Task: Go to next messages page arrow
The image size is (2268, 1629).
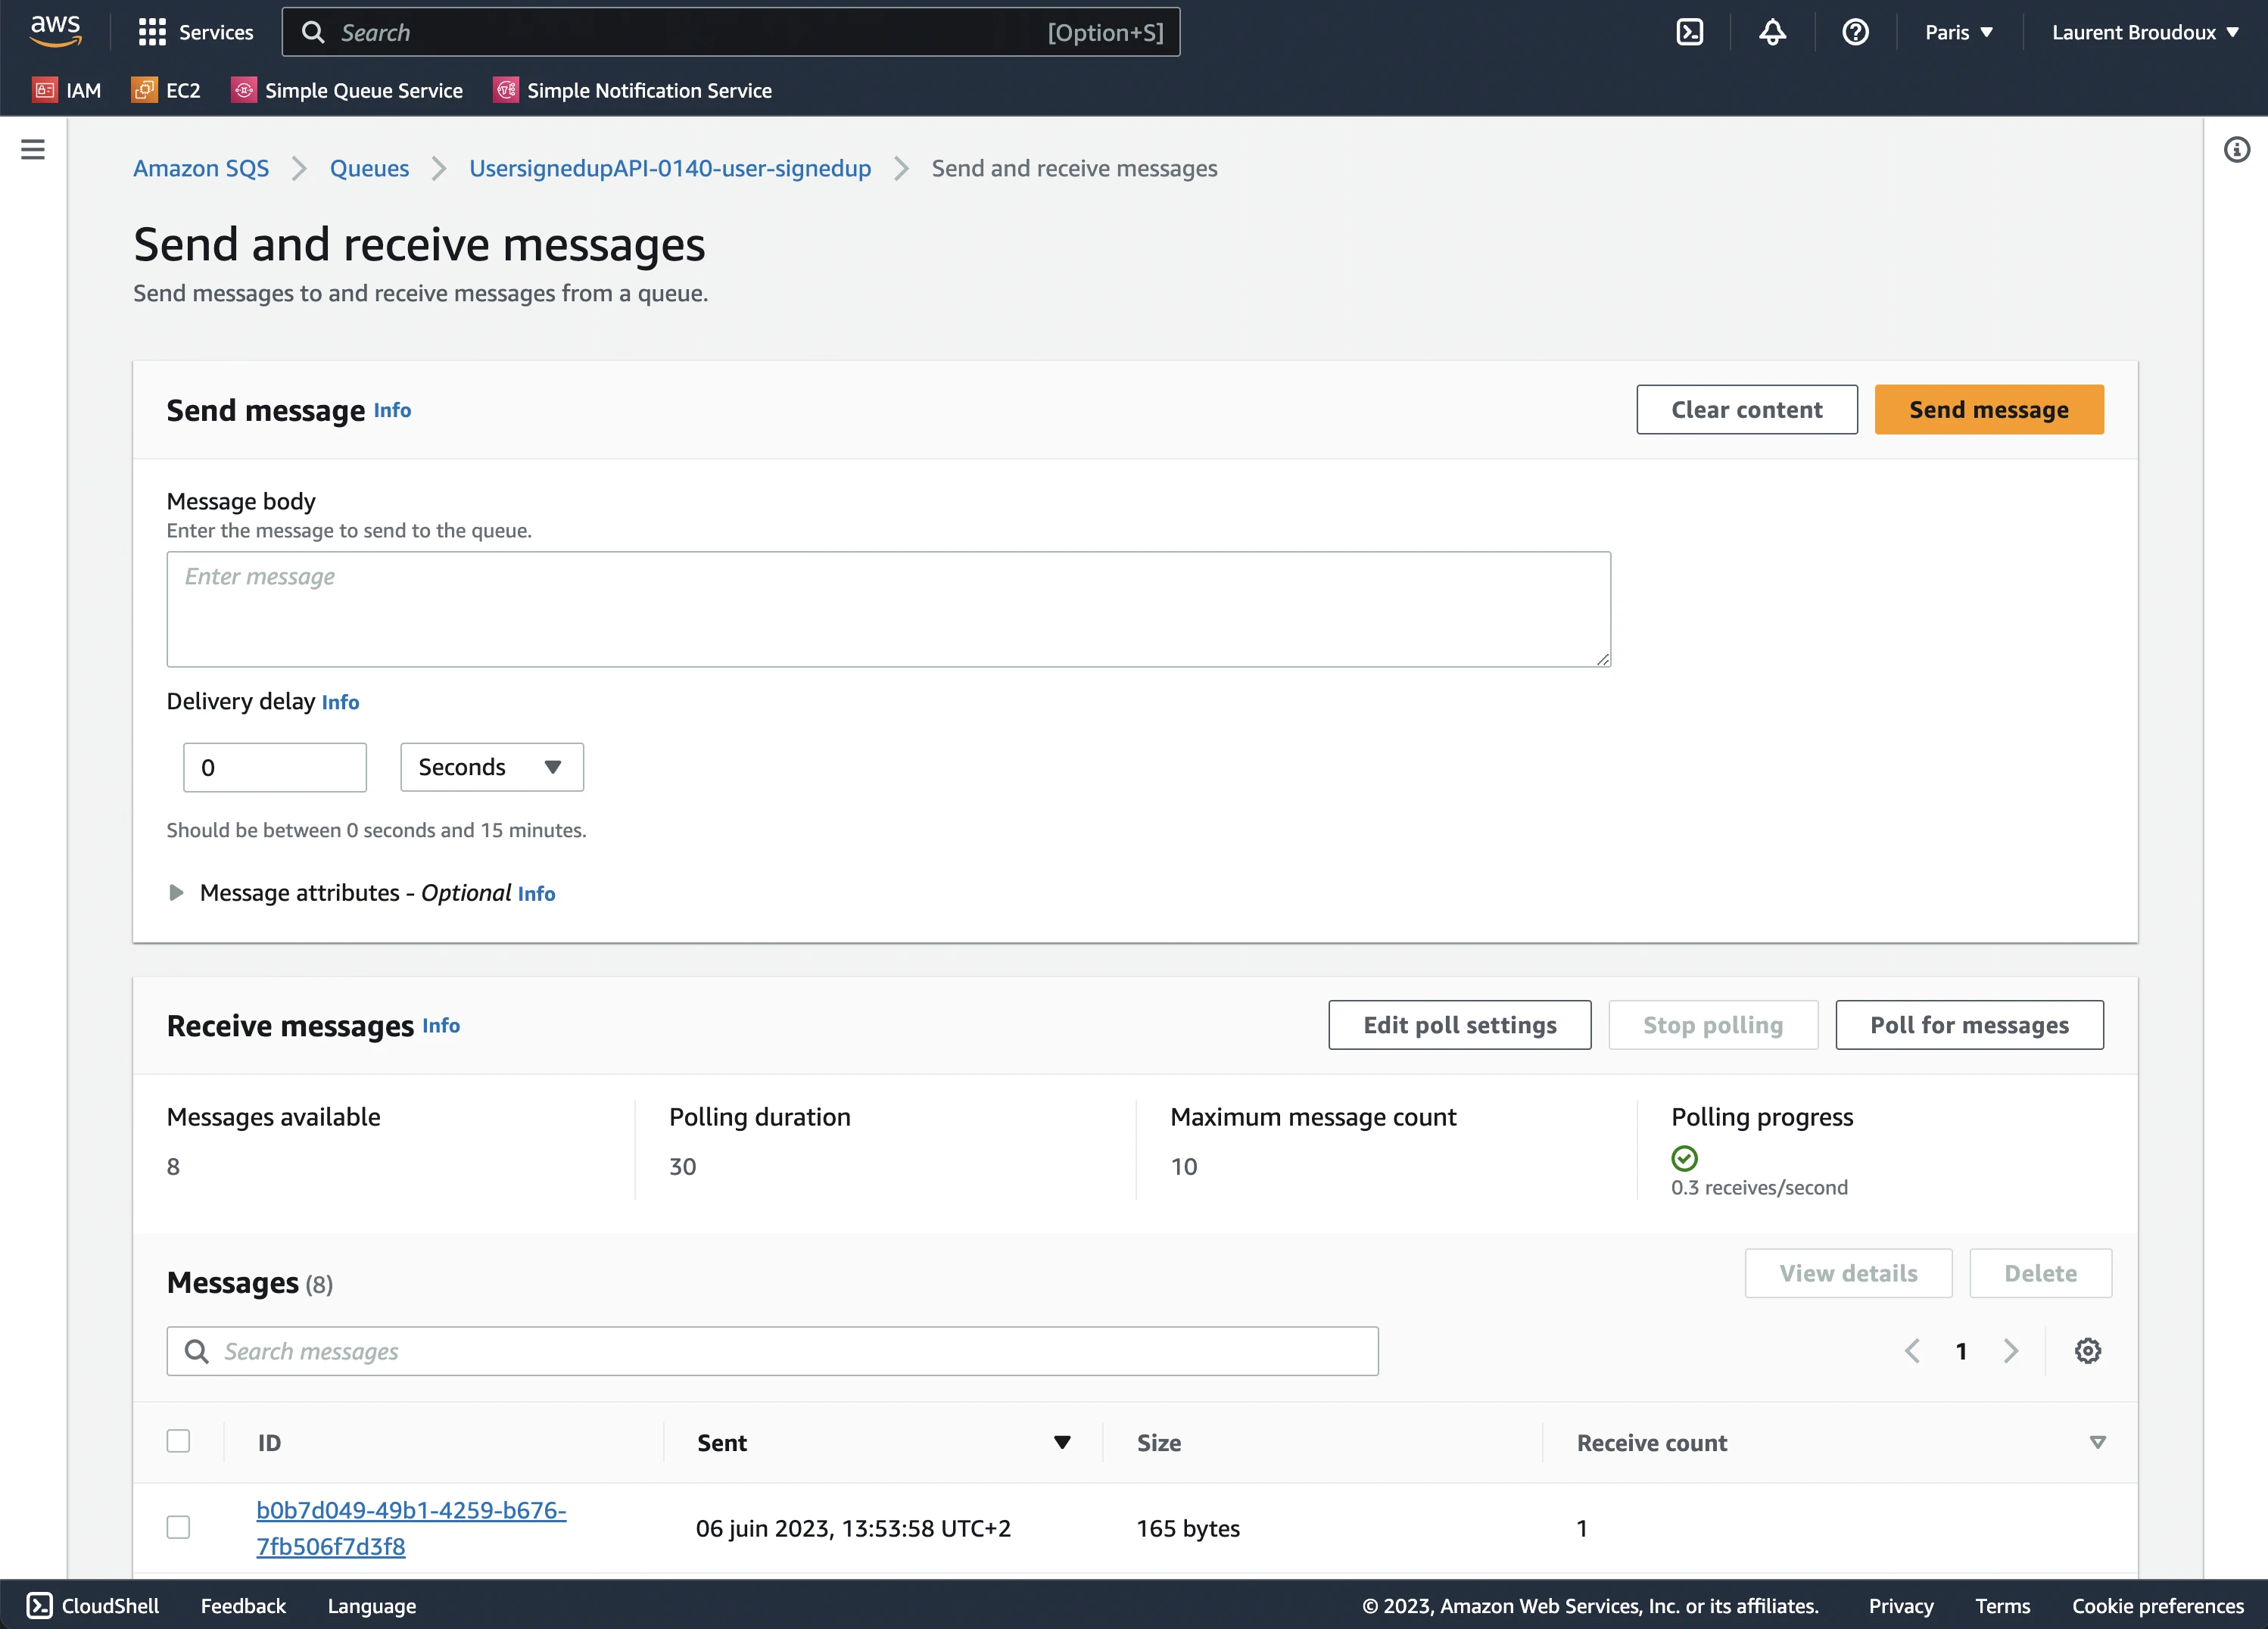Action: point(2011,1351)
